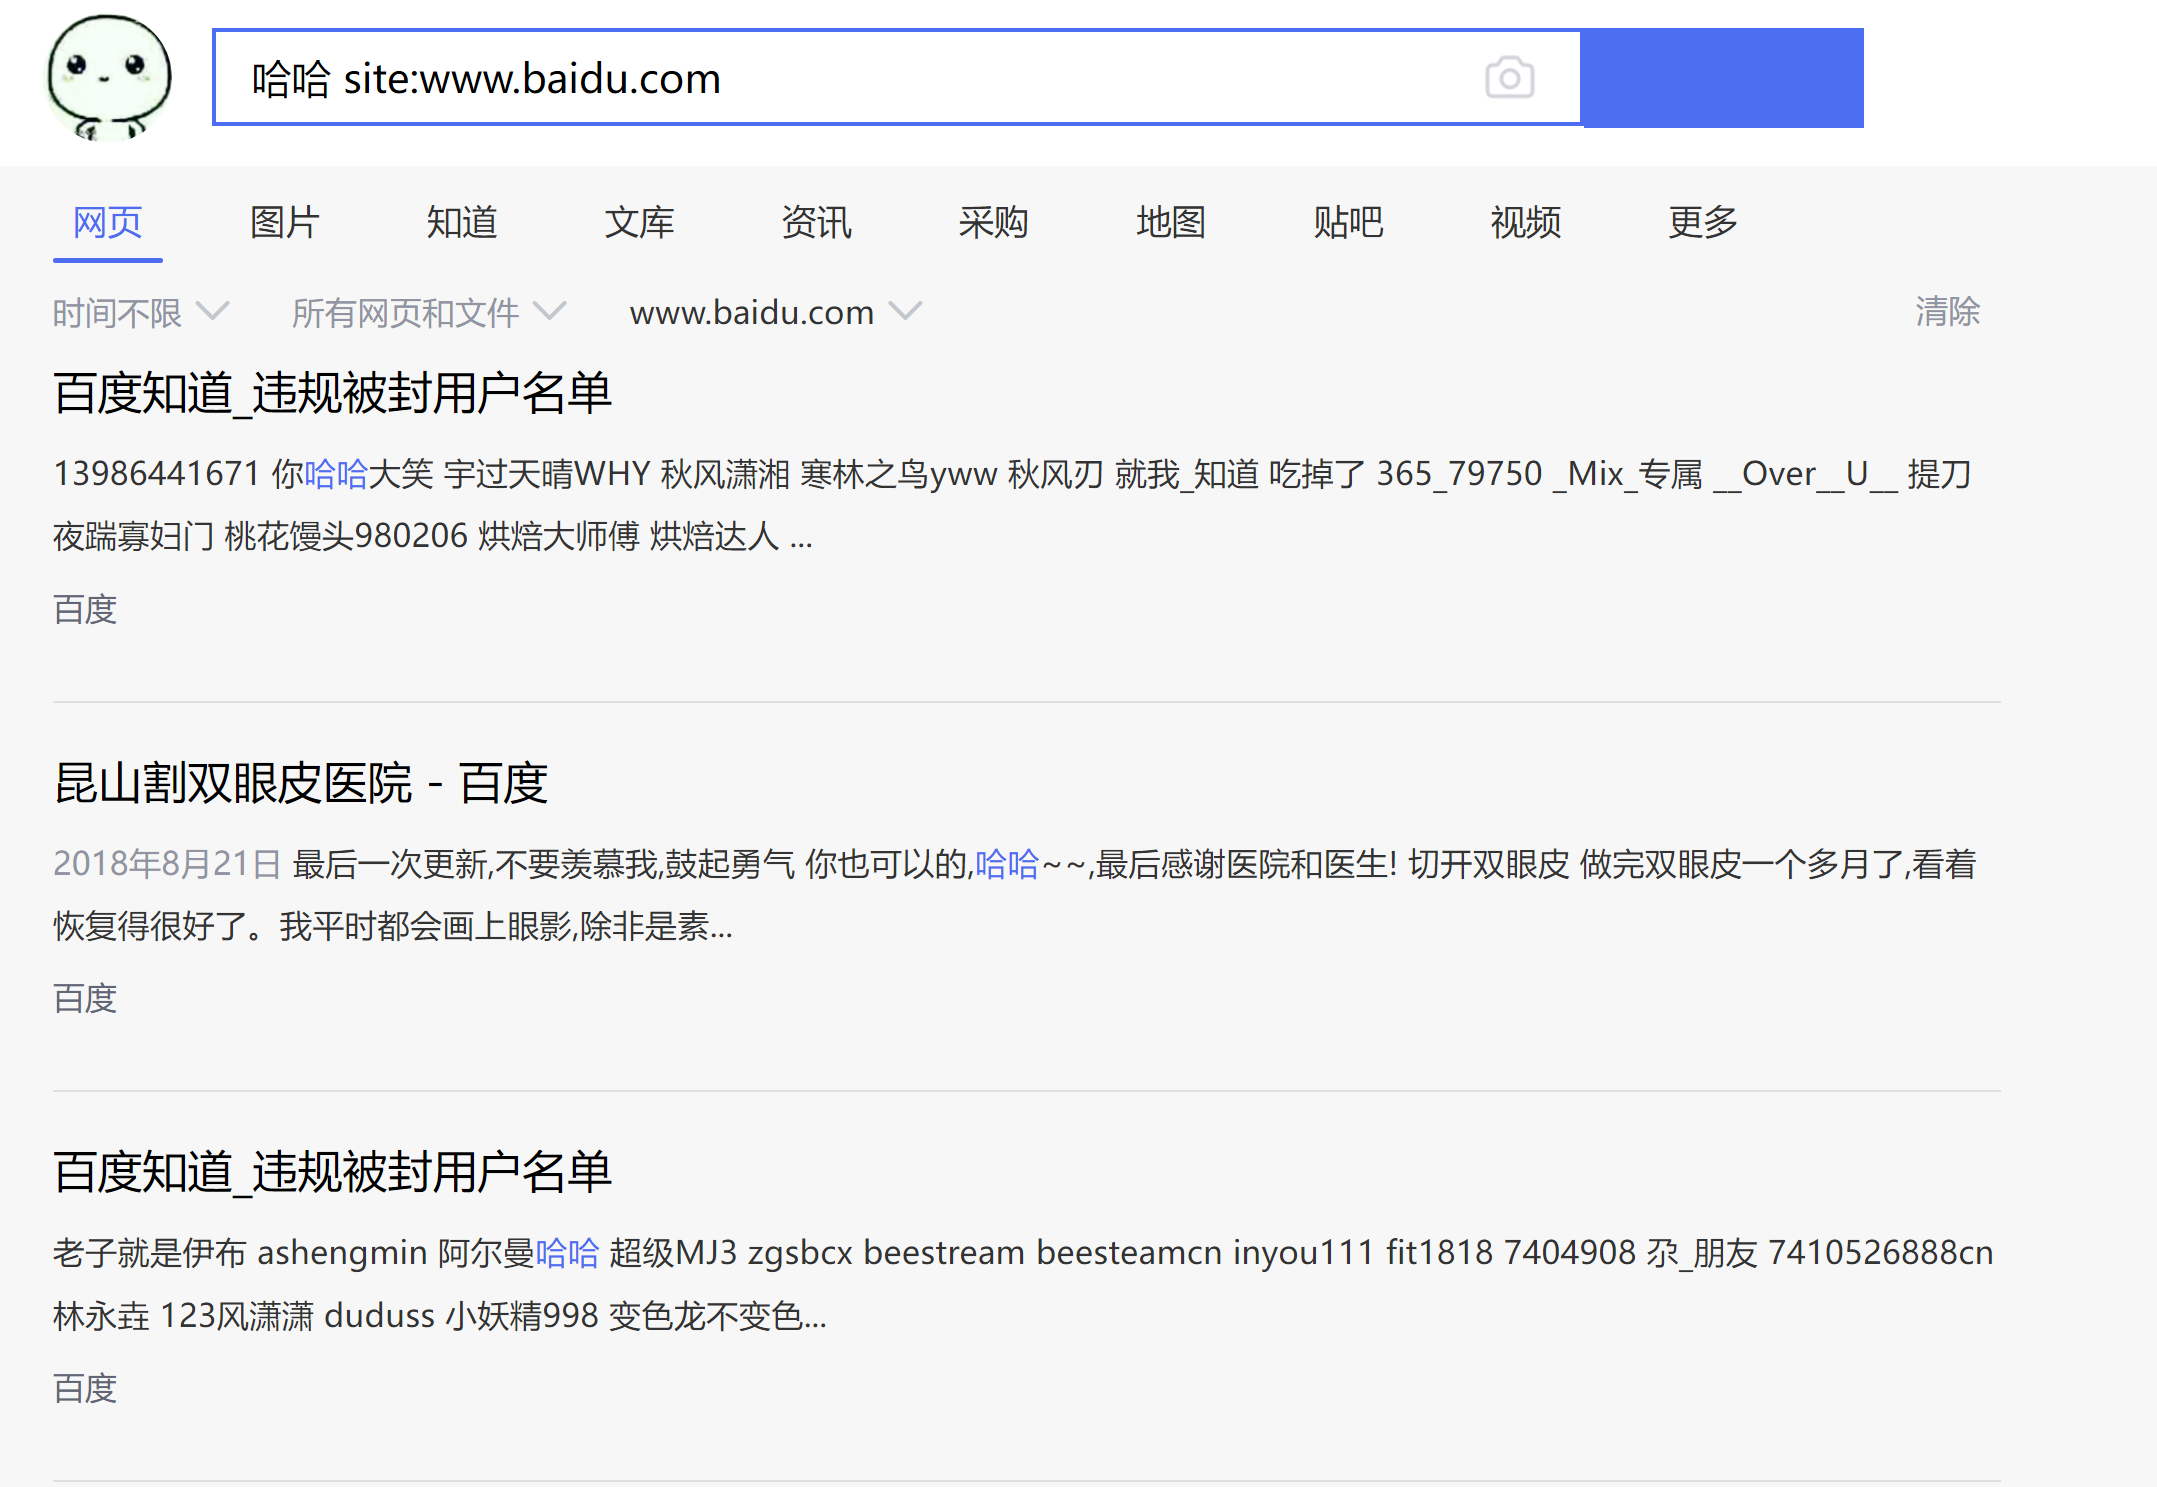Open the 更多 tab

click(x=1702, y=222)
